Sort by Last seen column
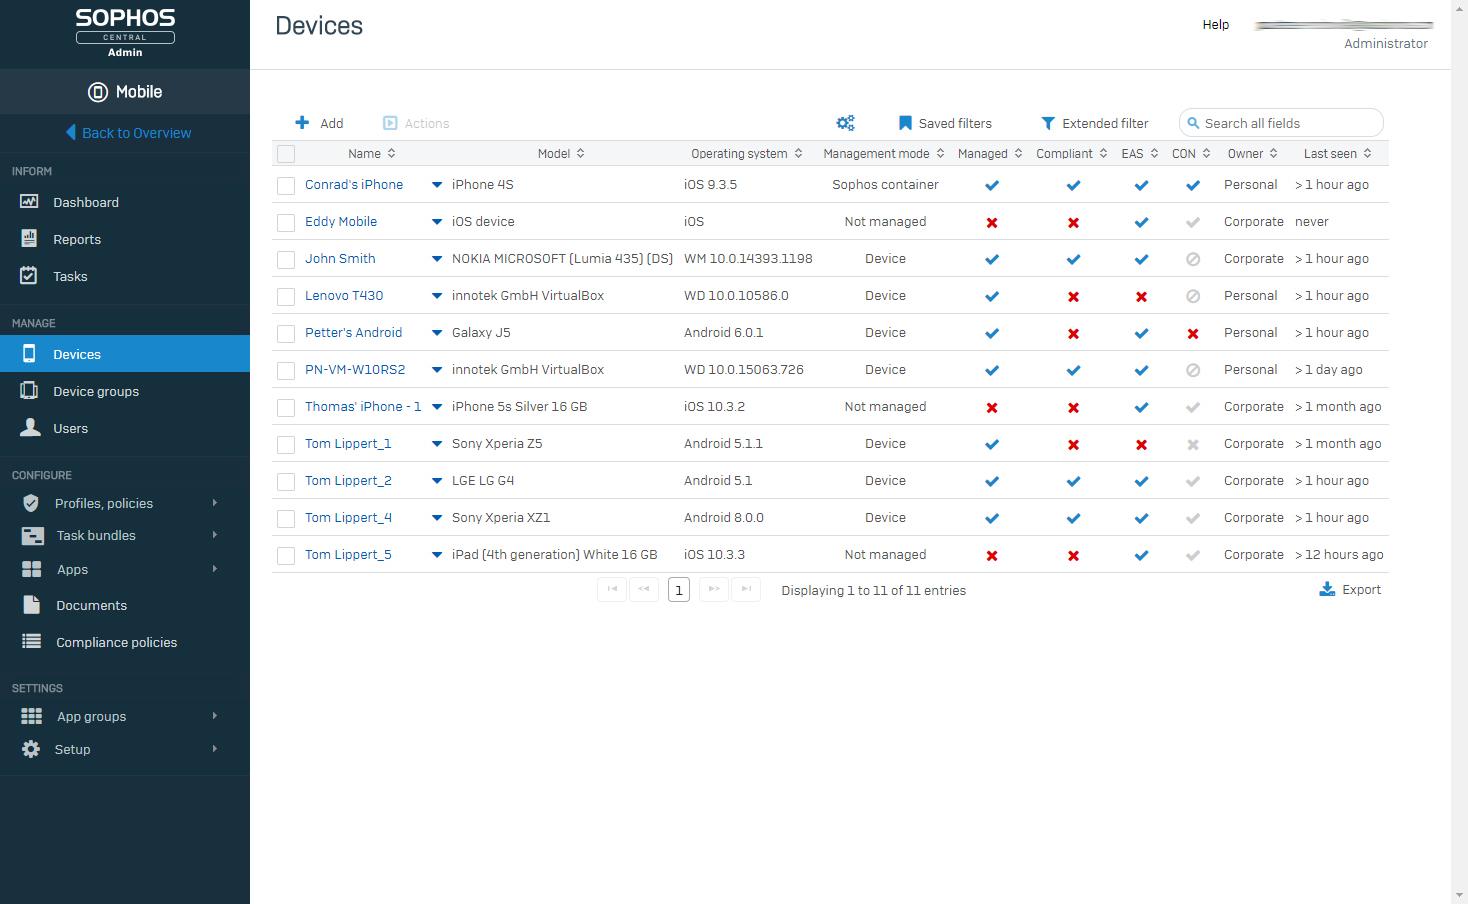Screen dimensions: 1468x904 pos(1337,153)
